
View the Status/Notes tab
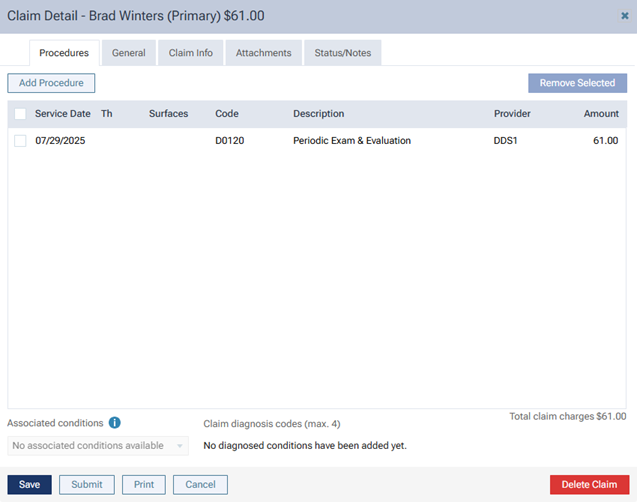pyautogui.click(x=342, y=53)
